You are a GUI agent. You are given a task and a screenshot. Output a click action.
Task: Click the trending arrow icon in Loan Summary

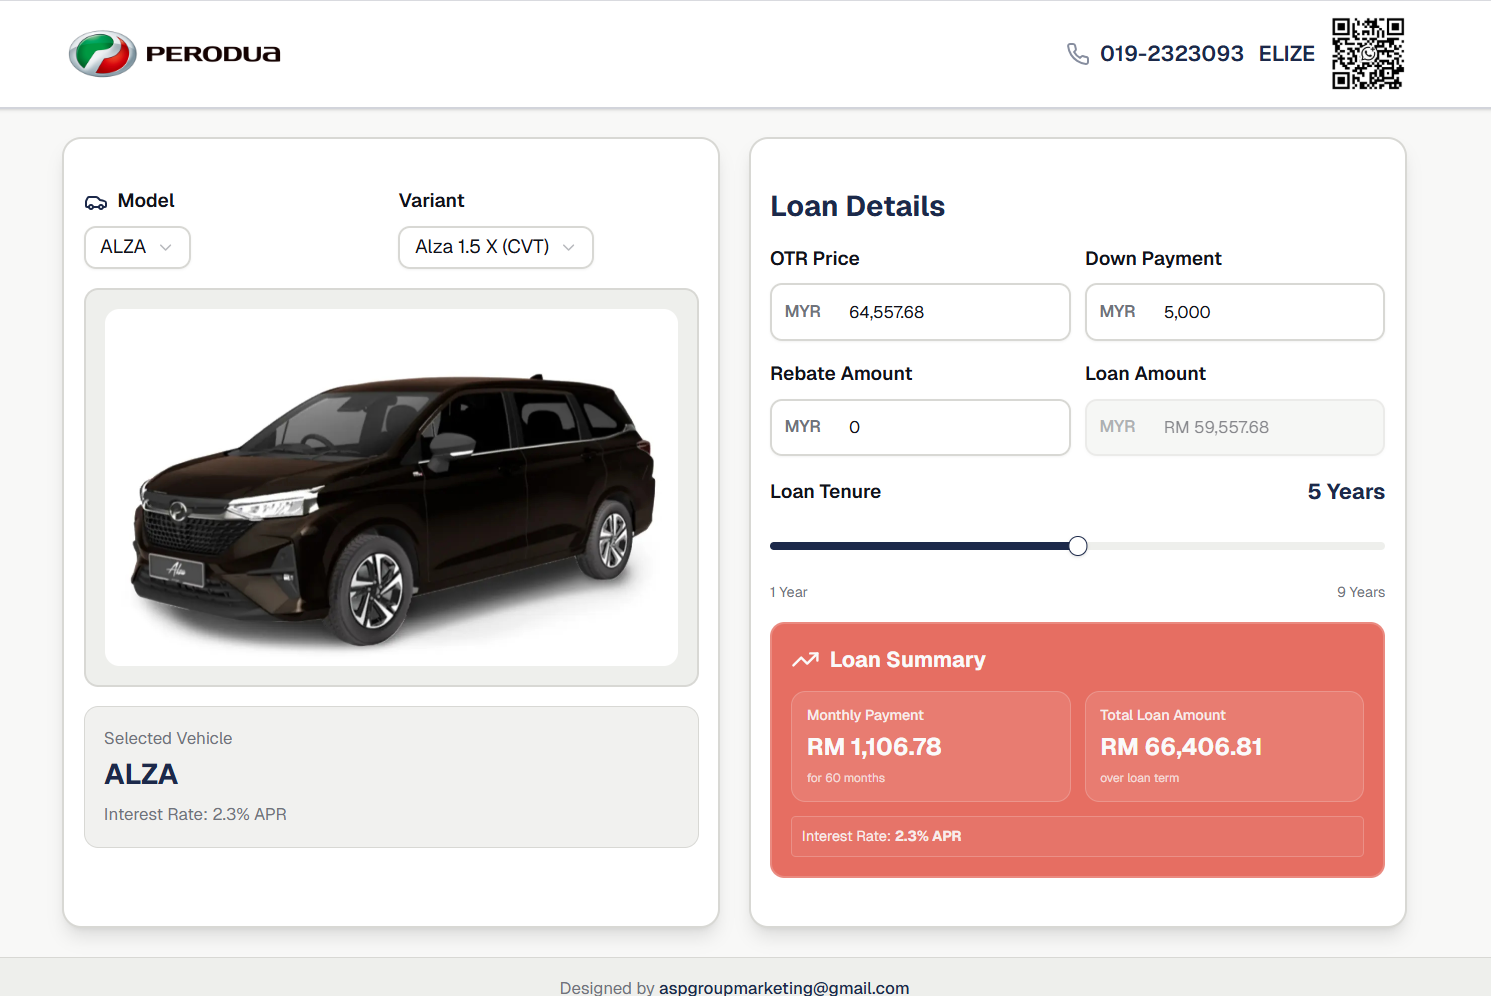[x=805, y=660]
